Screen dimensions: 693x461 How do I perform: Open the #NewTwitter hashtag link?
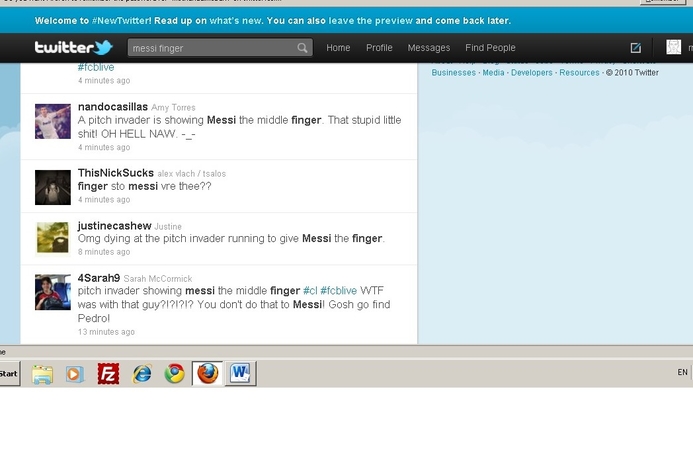coord(122,21)
